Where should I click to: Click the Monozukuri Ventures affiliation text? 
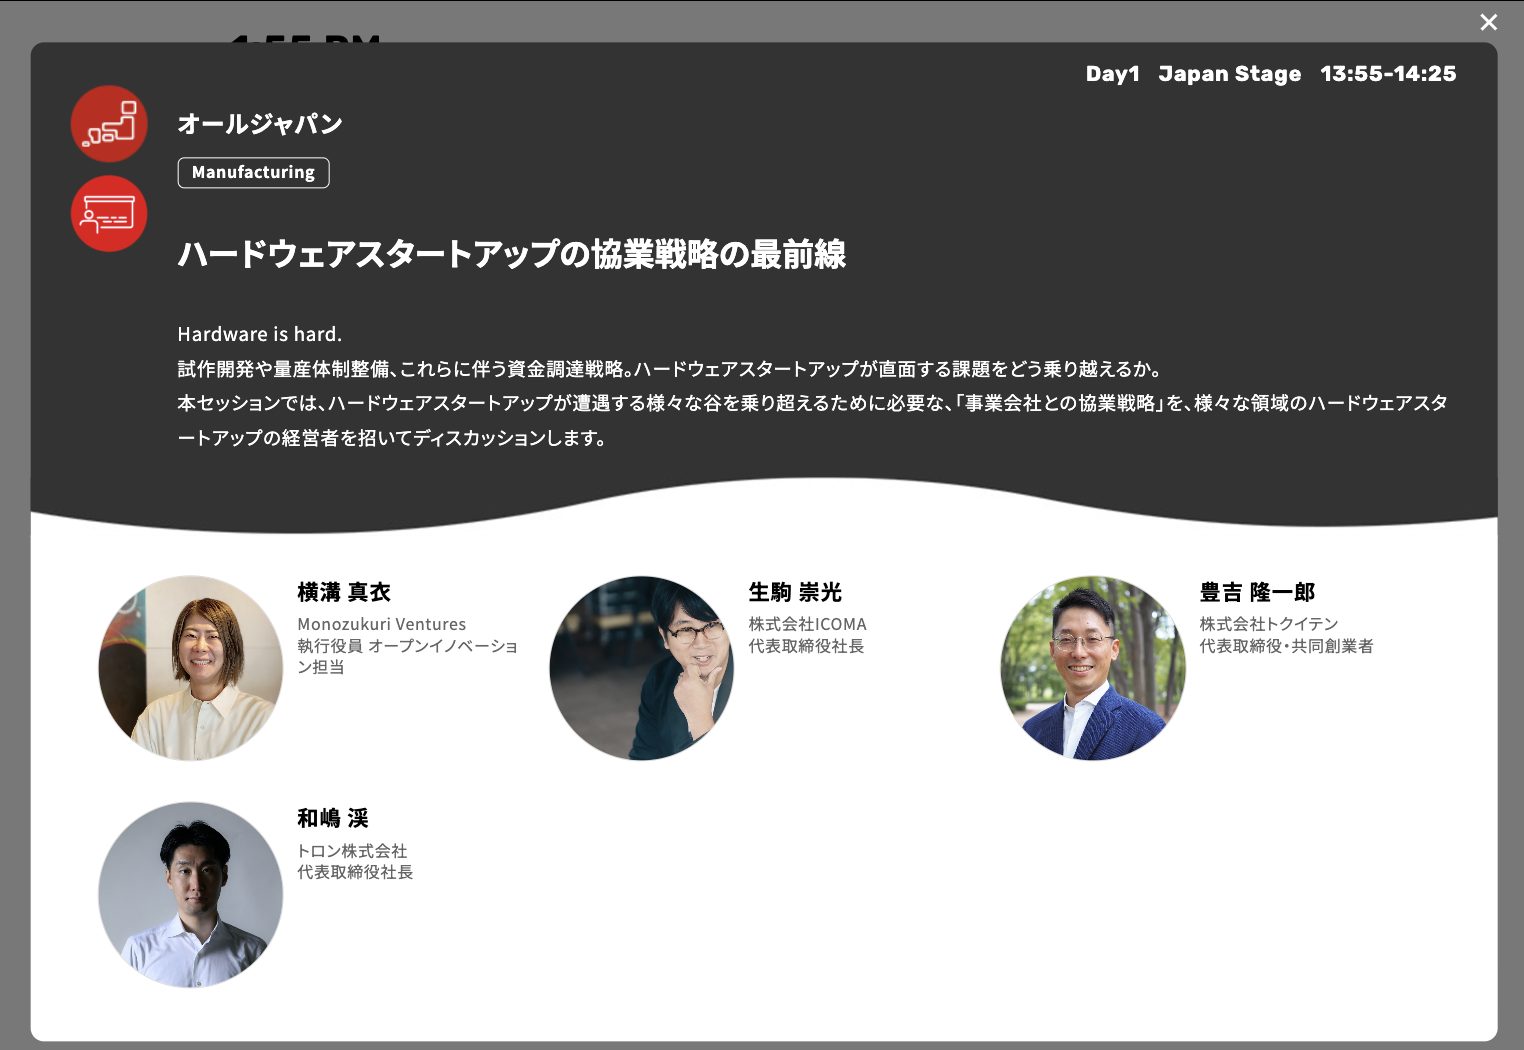pyautogui.click(x=381, y=624)
